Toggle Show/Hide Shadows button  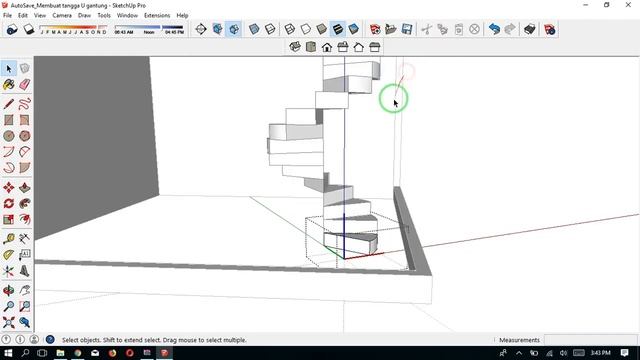29,29
